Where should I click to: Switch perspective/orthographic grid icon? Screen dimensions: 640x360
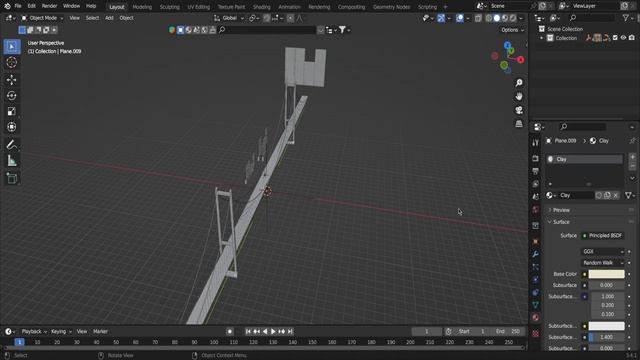point(519,124)
